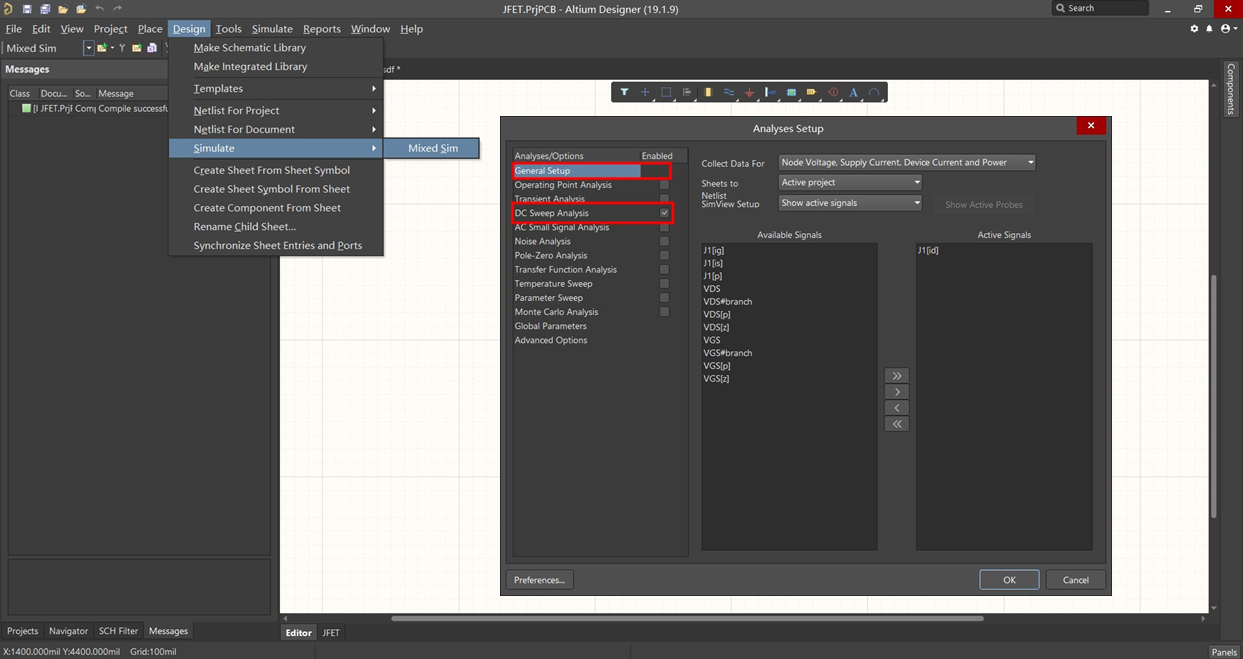Click the selection filter funnel icon
Viewport: 1243px width, 659px height.
coord(624,92)
